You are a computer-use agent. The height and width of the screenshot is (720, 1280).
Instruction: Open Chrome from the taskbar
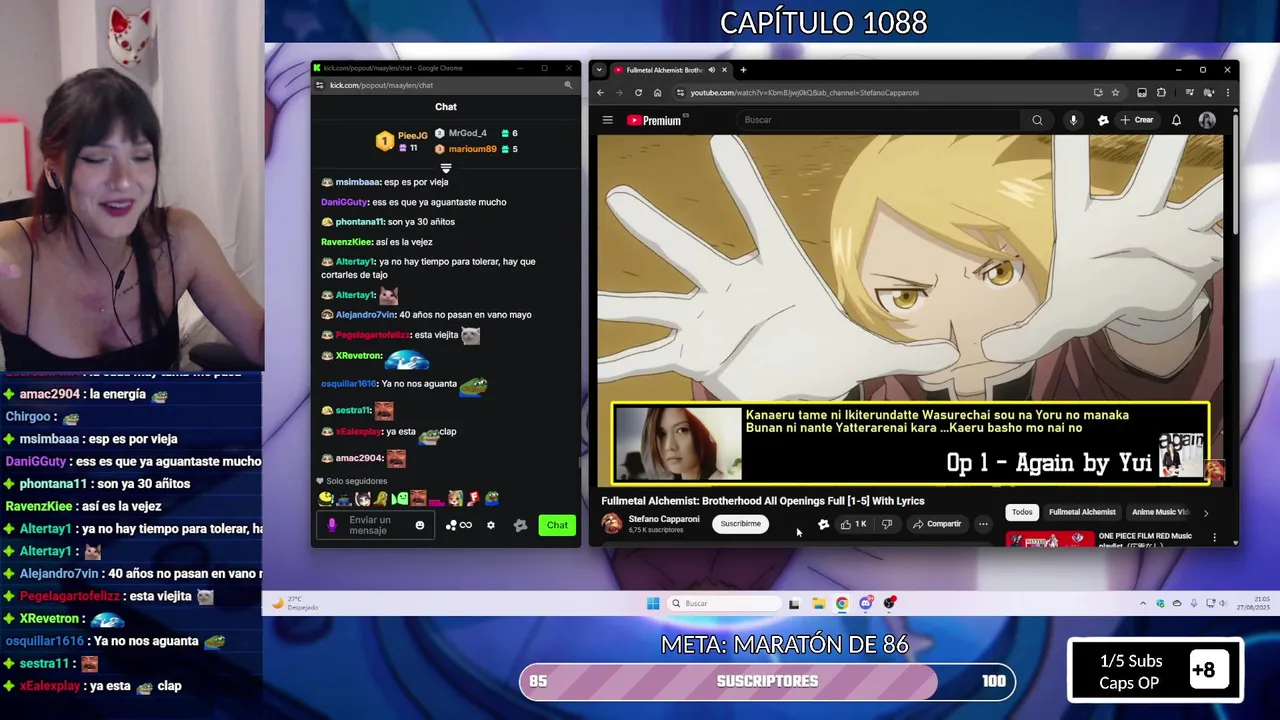[x=842, y=603]
